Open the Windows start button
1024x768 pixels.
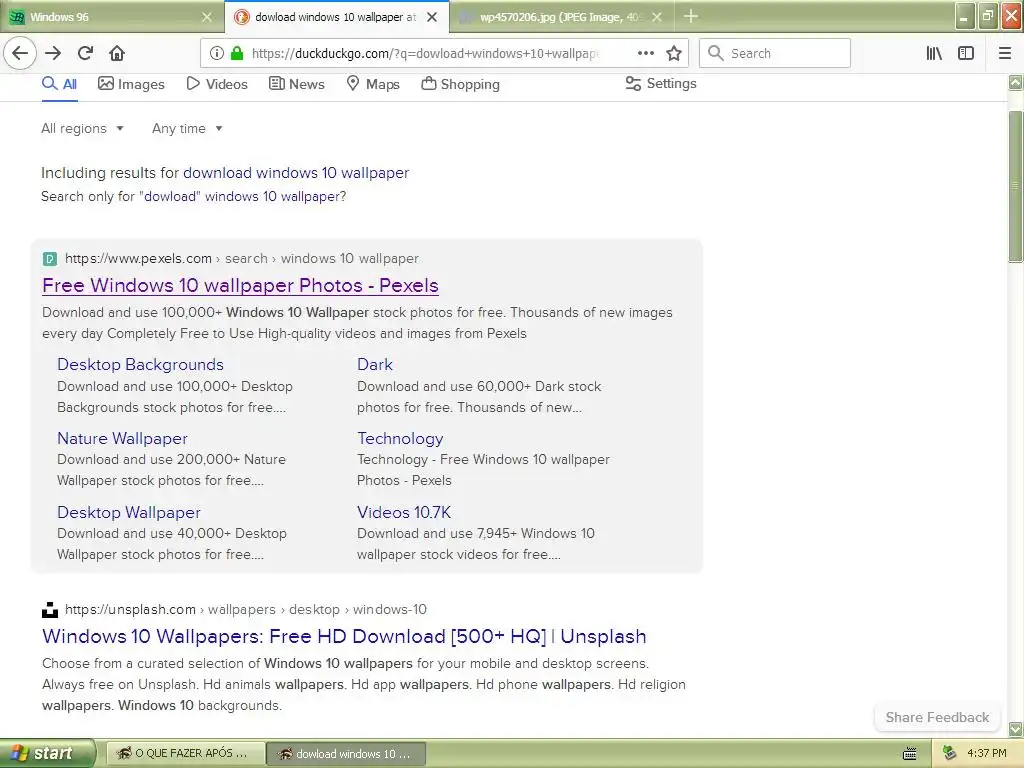point(47,753)
